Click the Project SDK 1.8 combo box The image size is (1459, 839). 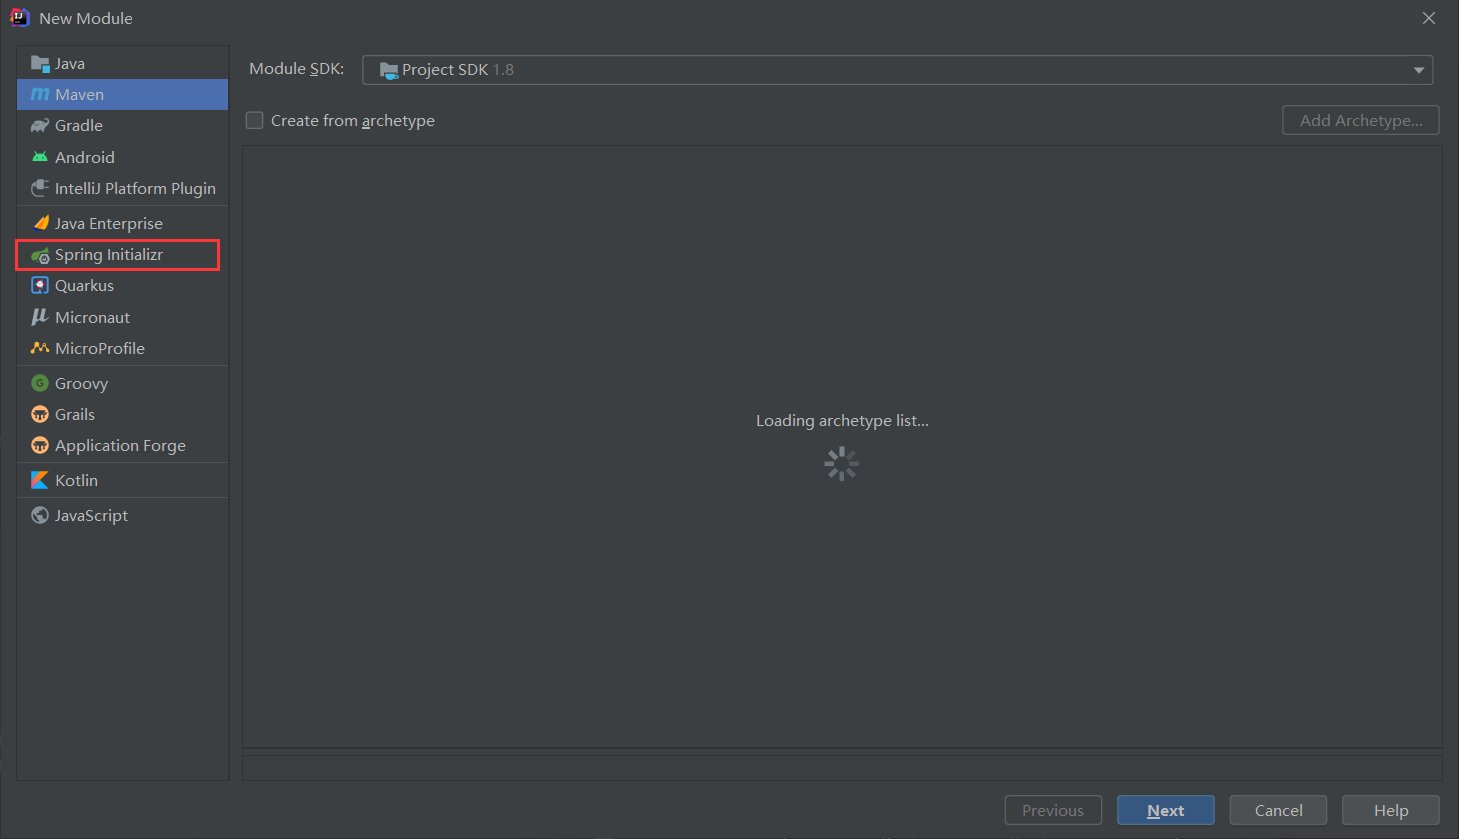[x=897, y=70]
